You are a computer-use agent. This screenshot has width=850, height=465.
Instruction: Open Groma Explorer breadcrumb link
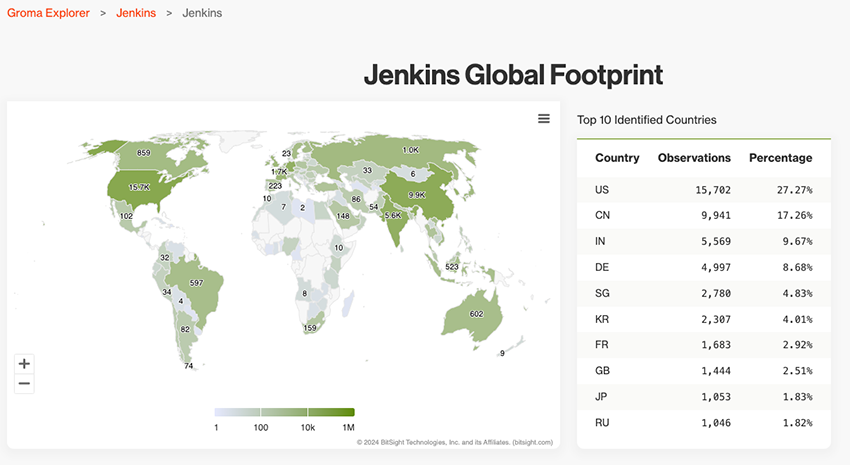click(x=48, y=13)
